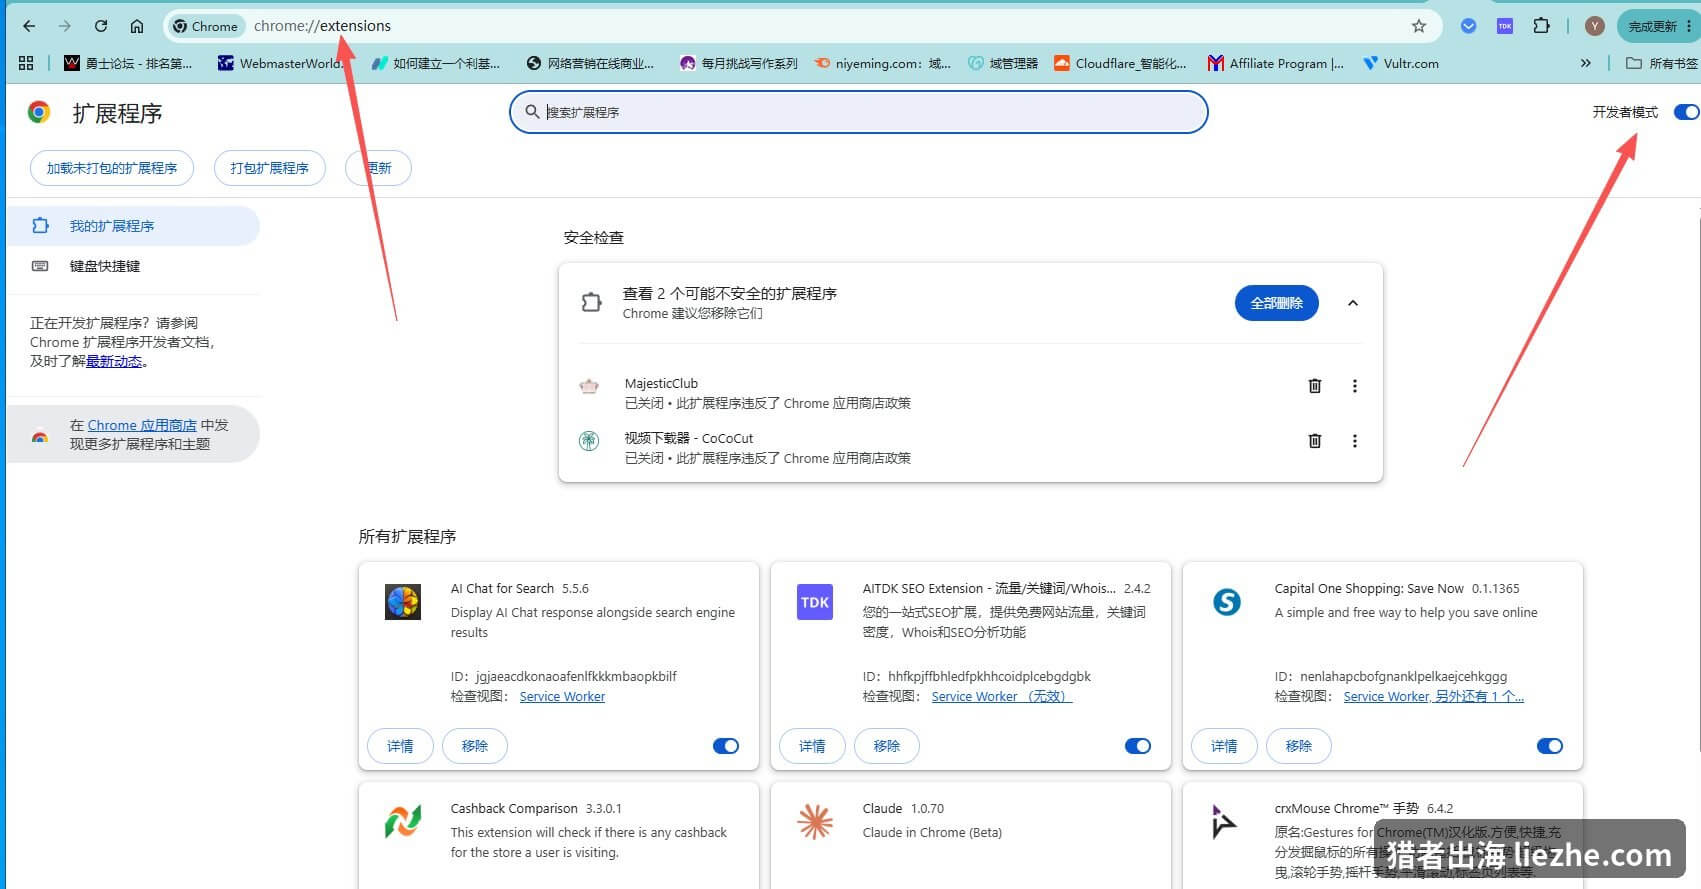Open the 最新动态 link
This screenshot has height=889, width=1701.
[x=114, y=361]
